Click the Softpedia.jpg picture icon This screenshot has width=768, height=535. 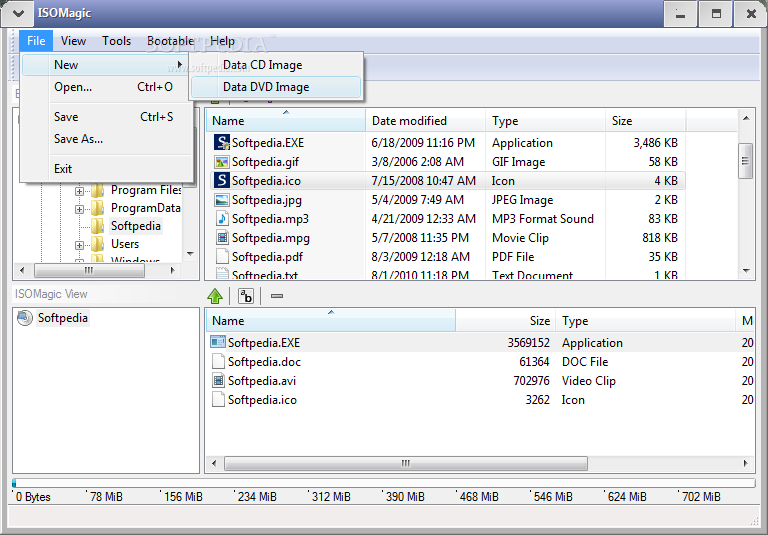pos(222,200)
